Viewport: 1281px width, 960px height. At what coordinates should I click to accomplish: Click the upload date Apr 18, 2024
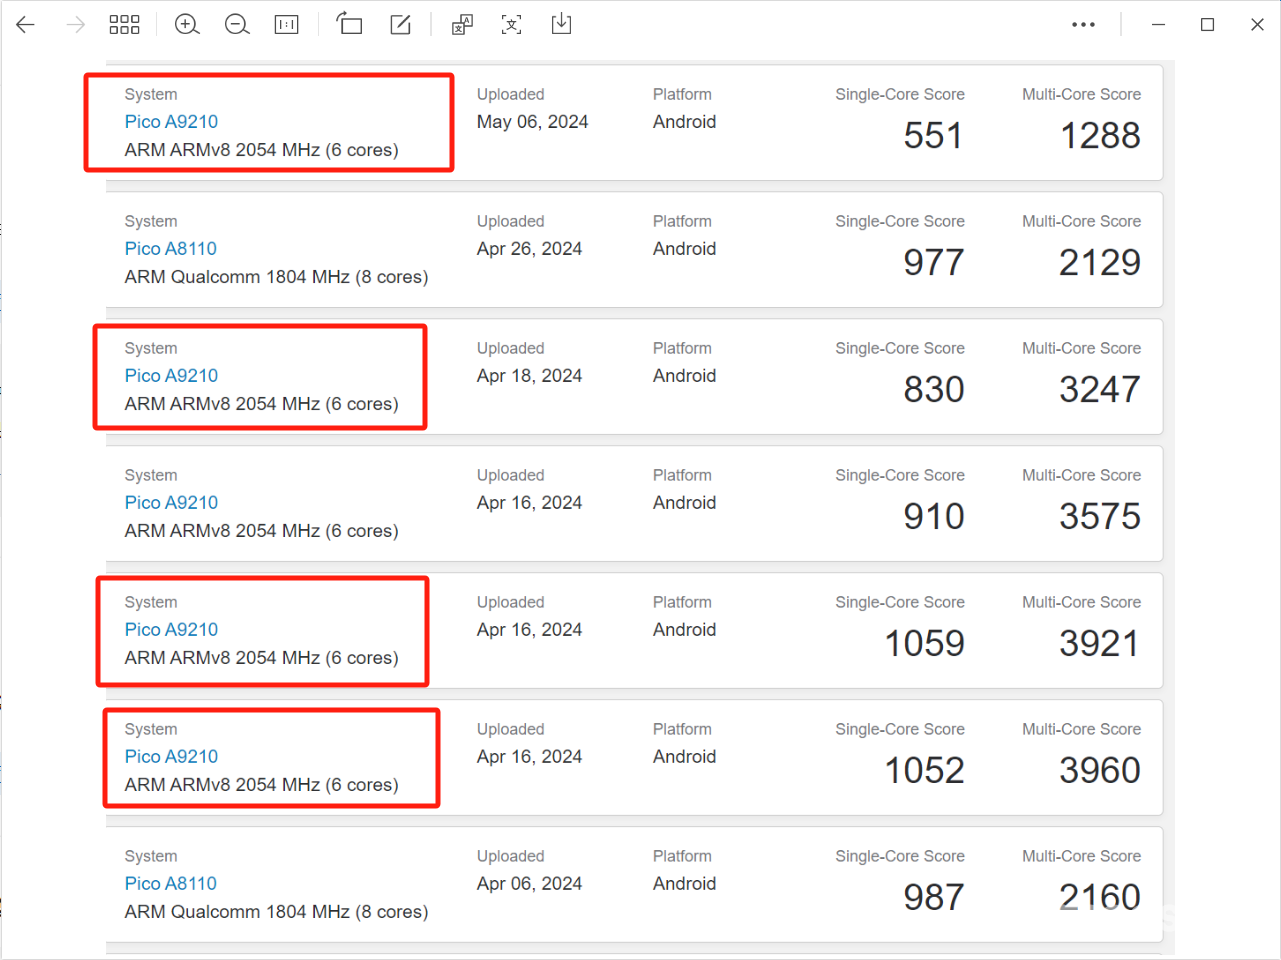(529, 376)
